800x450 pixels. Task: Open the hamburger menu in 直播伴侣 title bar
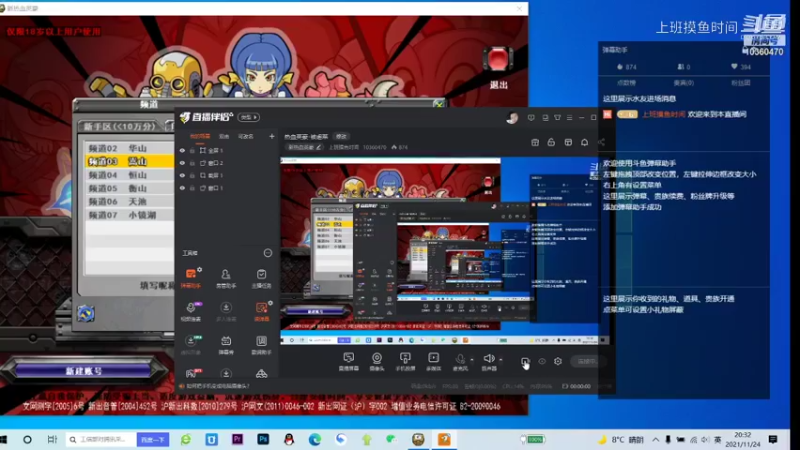coord(569,118)
